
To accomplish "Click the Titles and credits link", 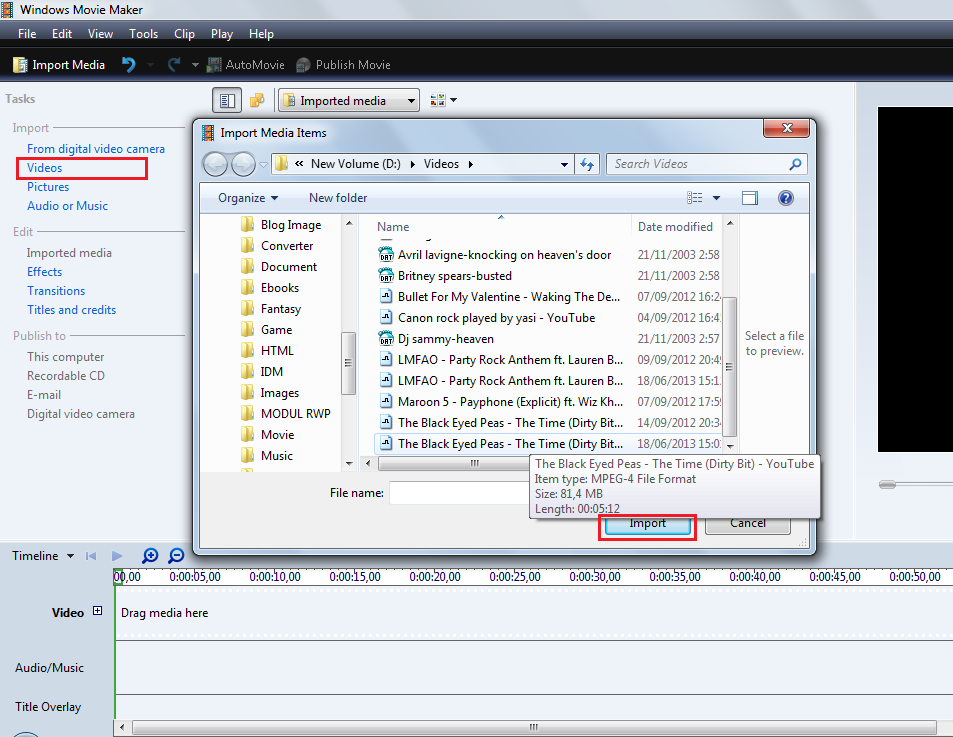I will coord(72,310).
